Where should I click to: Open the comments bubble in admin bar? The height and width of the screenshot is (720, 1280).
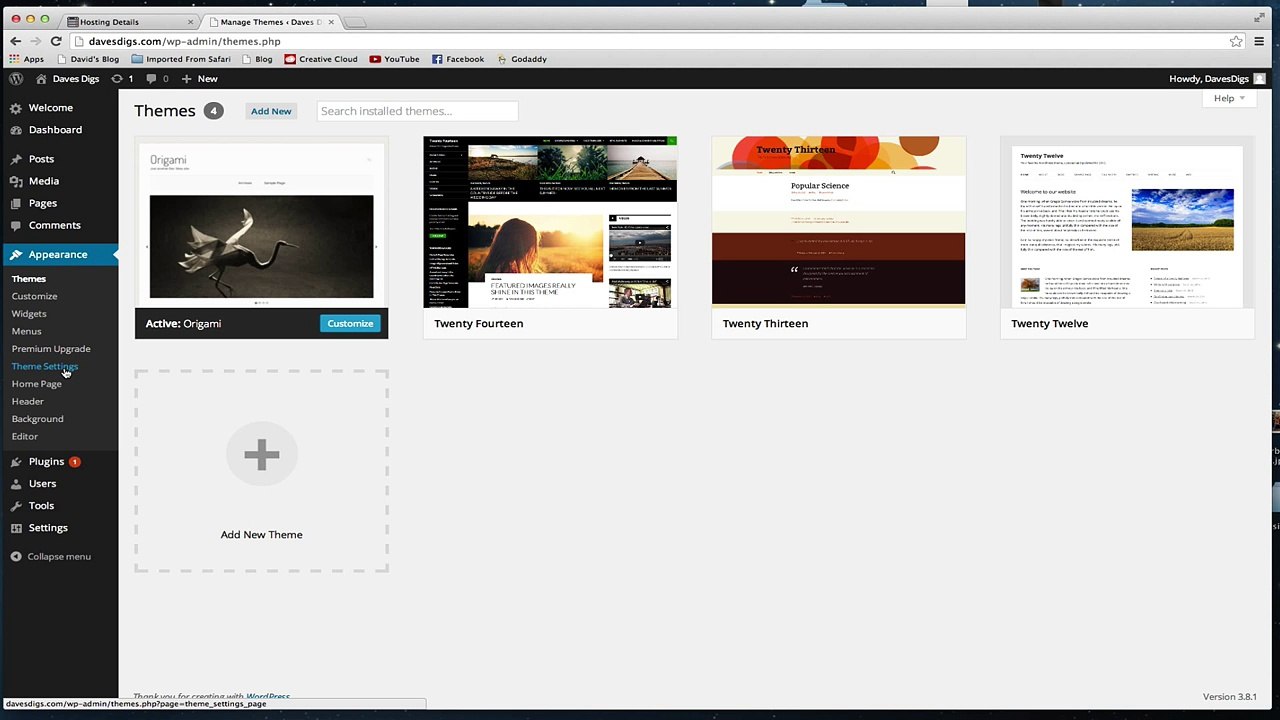point(157,78)
